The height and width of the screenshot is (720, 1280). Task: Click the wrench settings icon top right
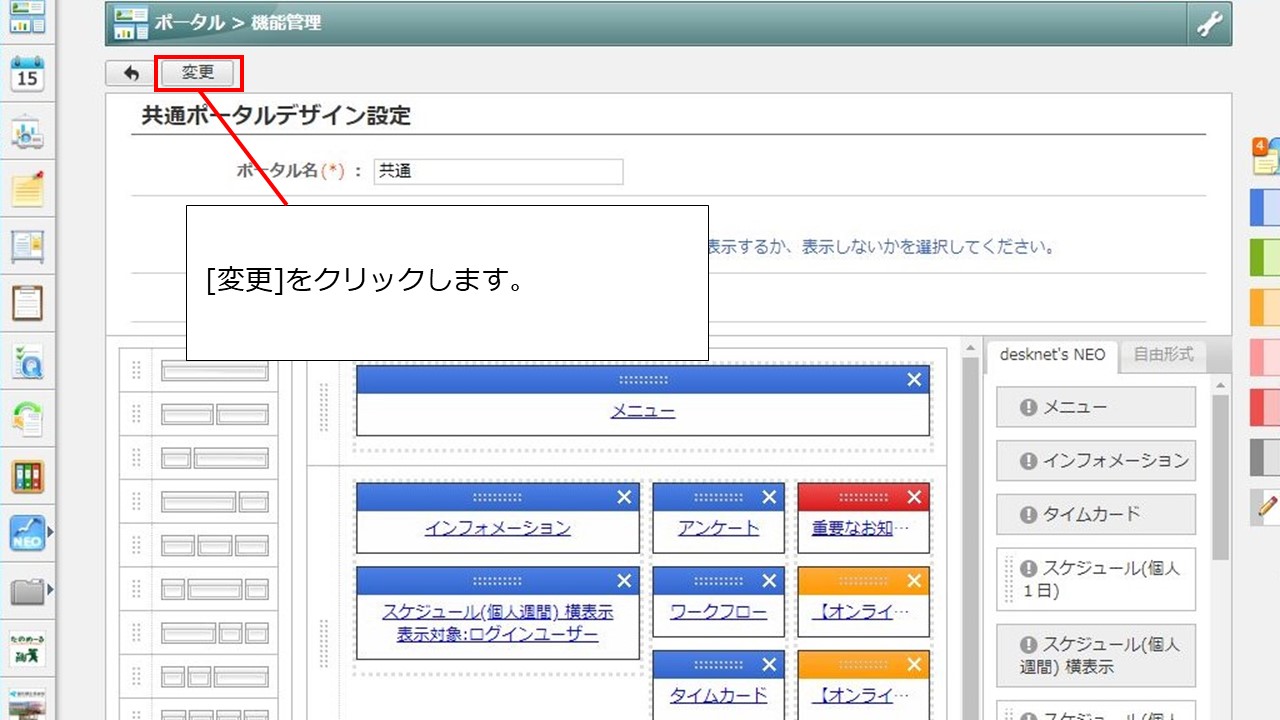coord(1211,21)
